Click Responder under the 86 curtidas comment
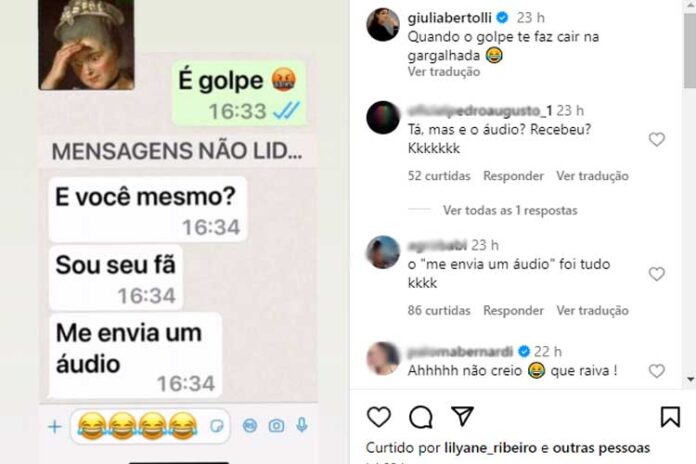Viewport: 696px width, 464px height. point(513,310)
